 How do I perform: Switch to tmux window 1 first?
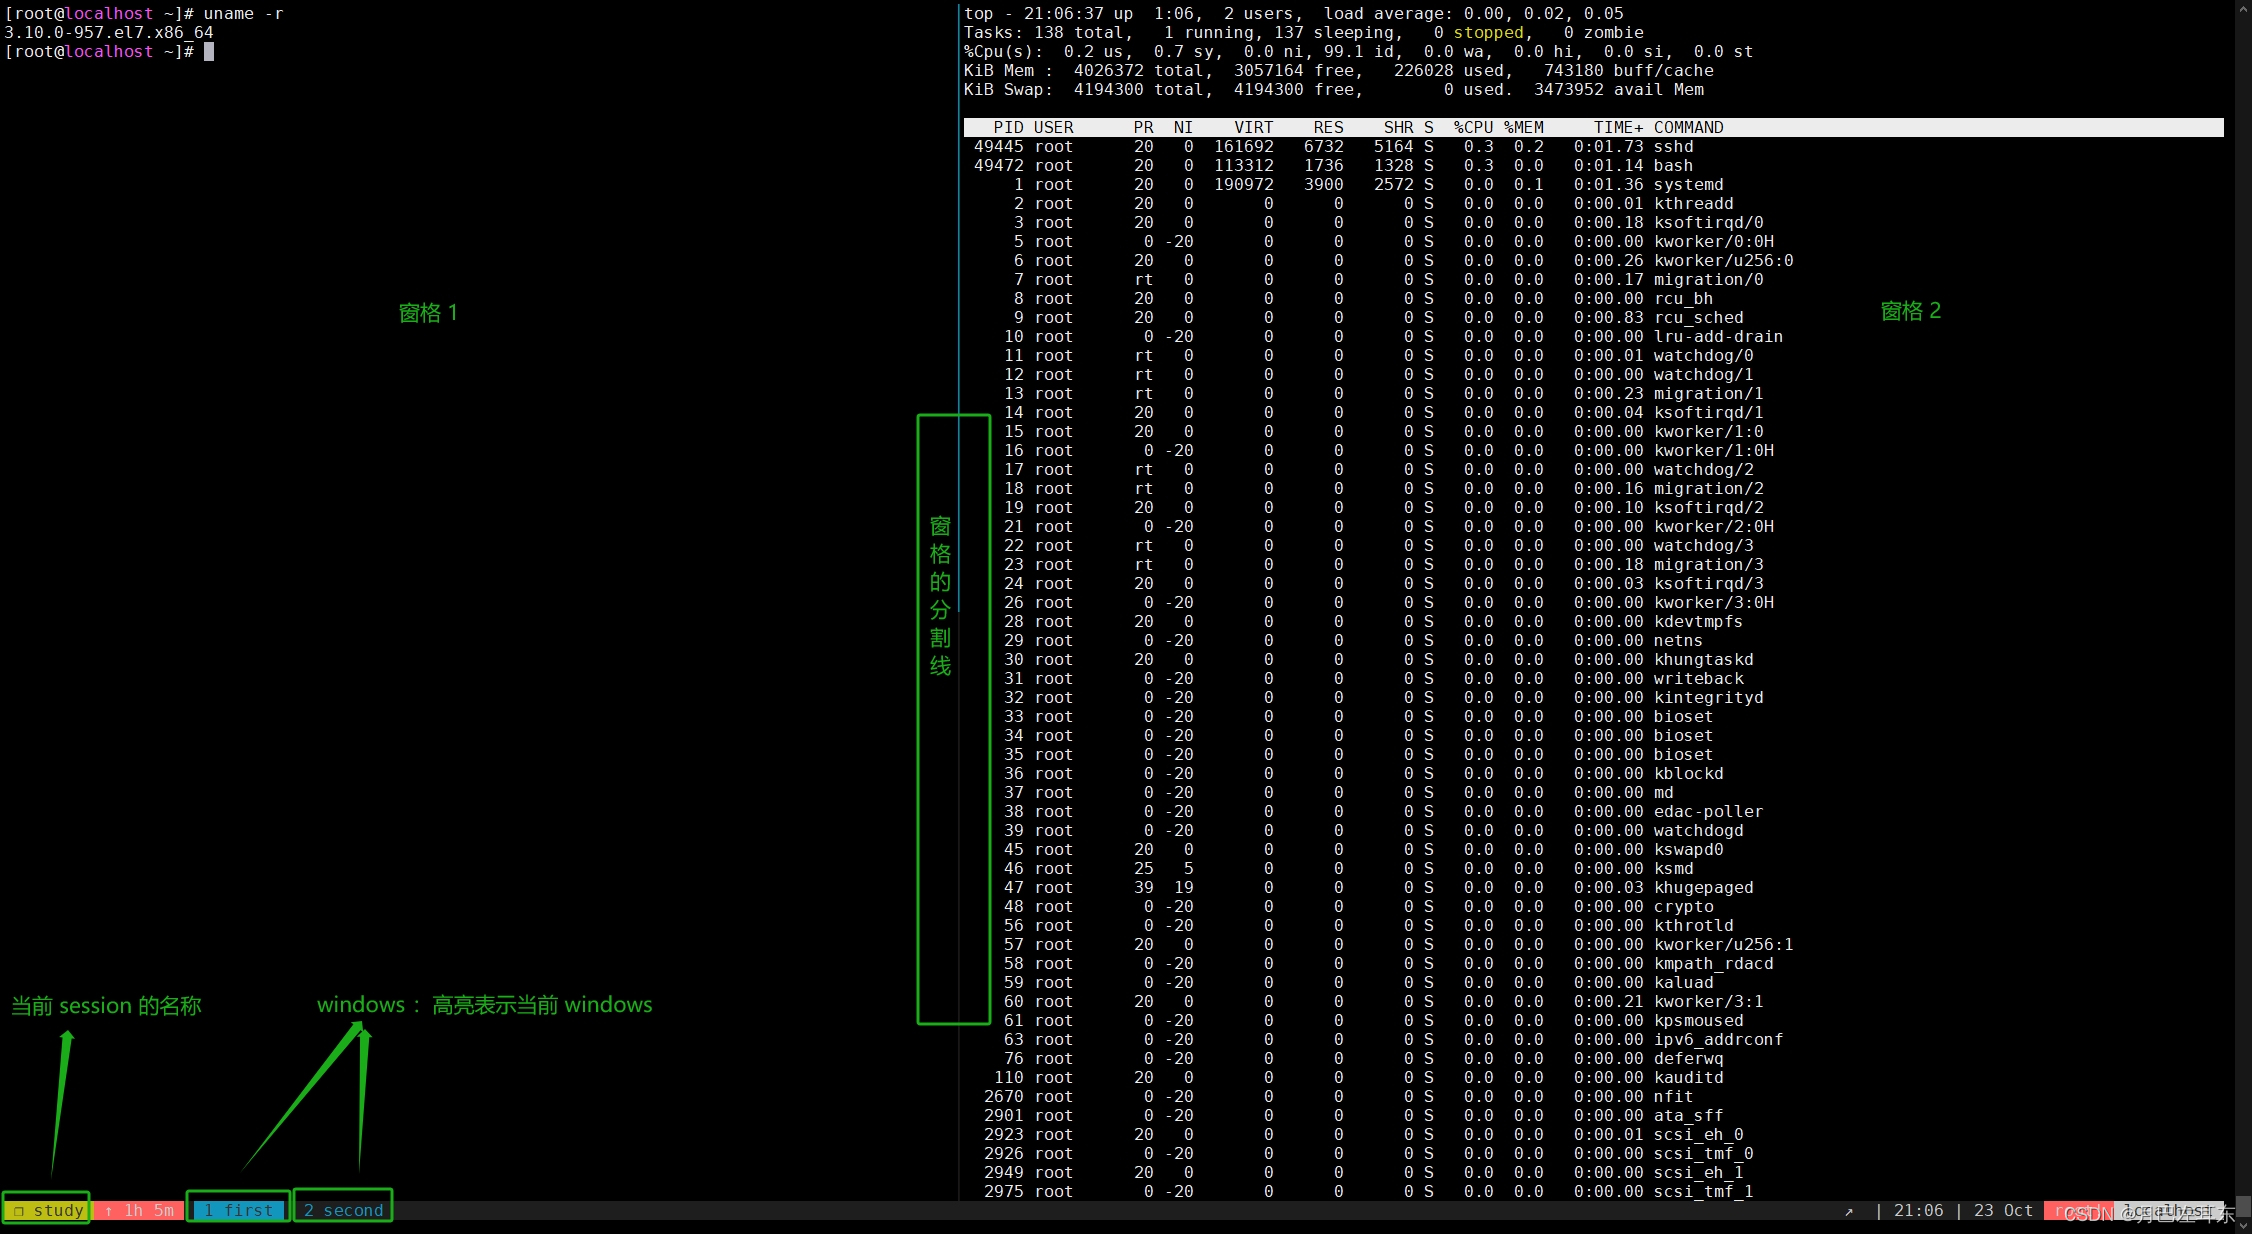(x=238, y=1210)
